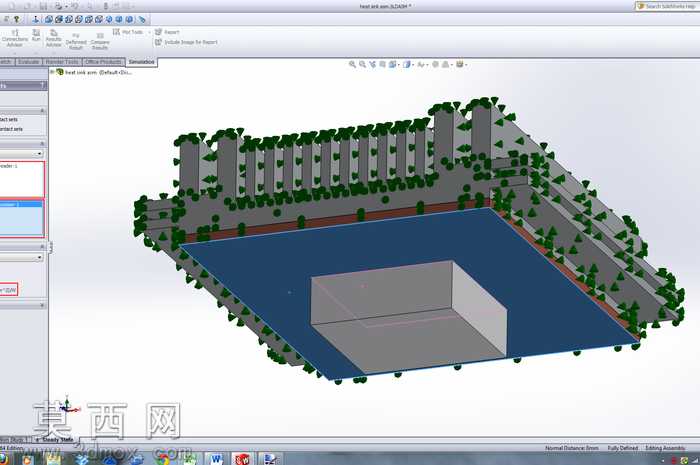This screenshot has width=700, height=465.
Task: Click the Help question mark toolbar icon
Action: point(17,19)
